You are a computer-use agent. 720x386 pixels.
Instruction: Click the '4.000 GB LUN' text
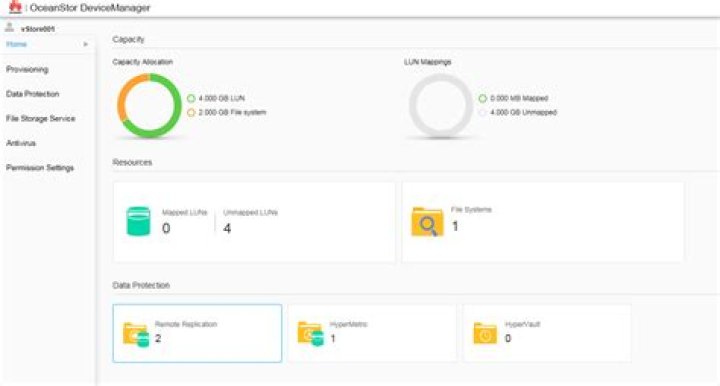click(222, 98)
